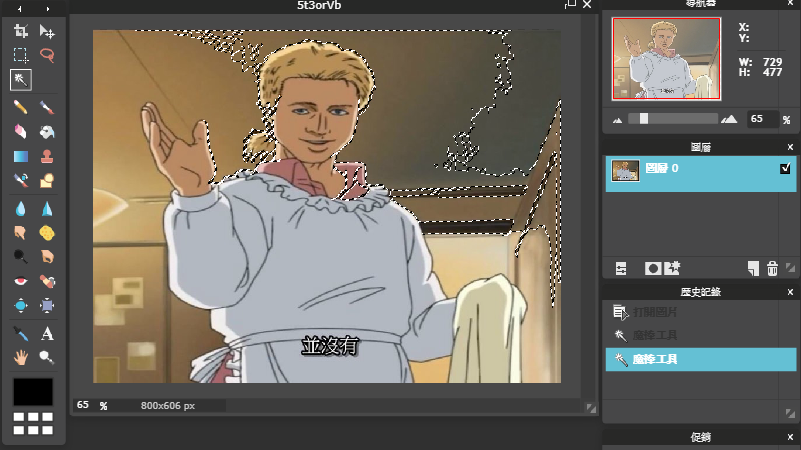Select the Paint Bucket tool
Image resolution: width=801 pixels, height=450 pixels.
(x=47, y=132)
